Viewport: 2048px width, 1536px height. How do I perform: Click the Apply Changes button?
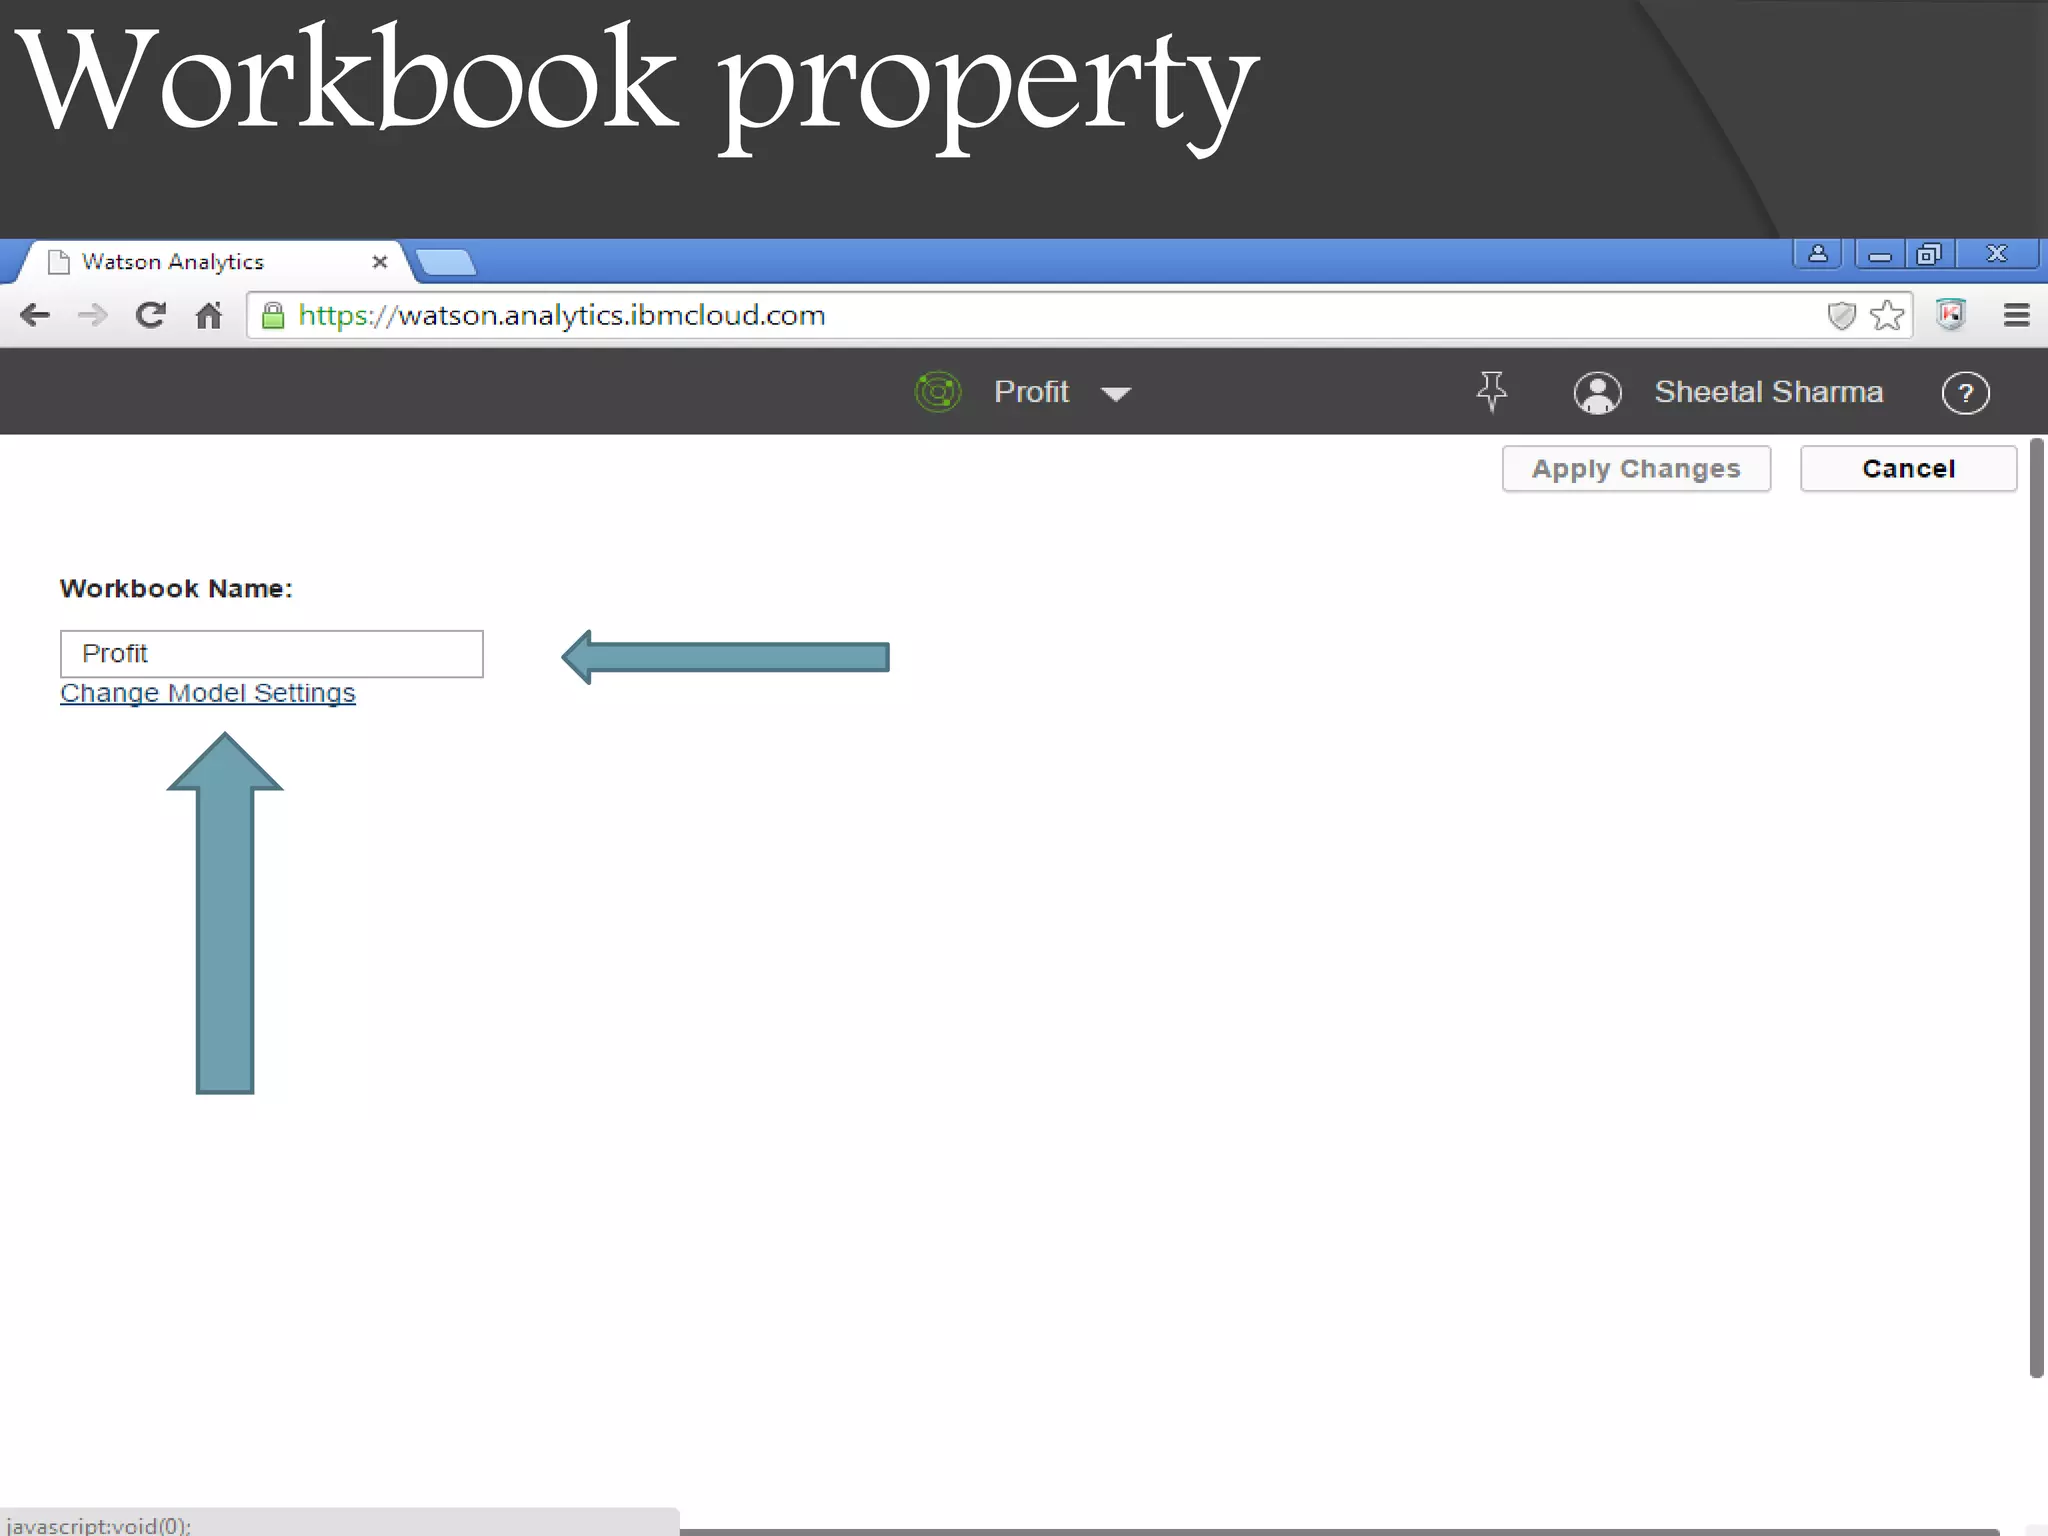click(1636, 469)
